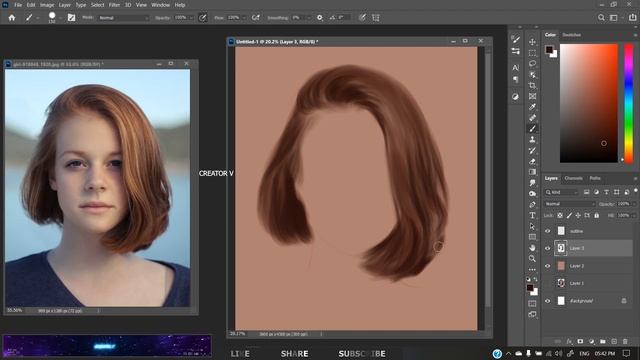Image resolution: width=640 pixels, height=360 pixels.
Task: Create a new layer with plus icon
Action: [x=614, y=341]
